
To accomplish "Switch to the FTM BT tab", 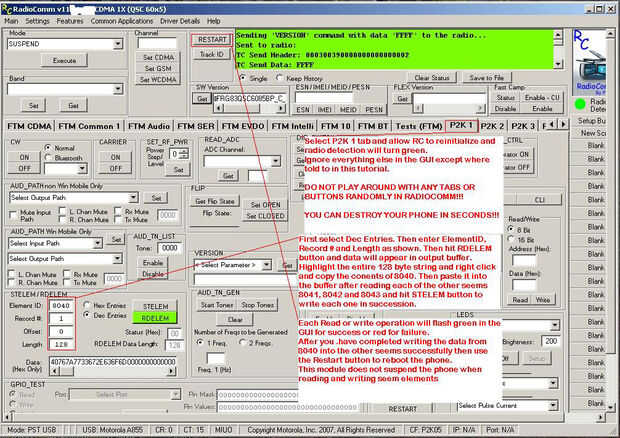I will pos(372,126).
